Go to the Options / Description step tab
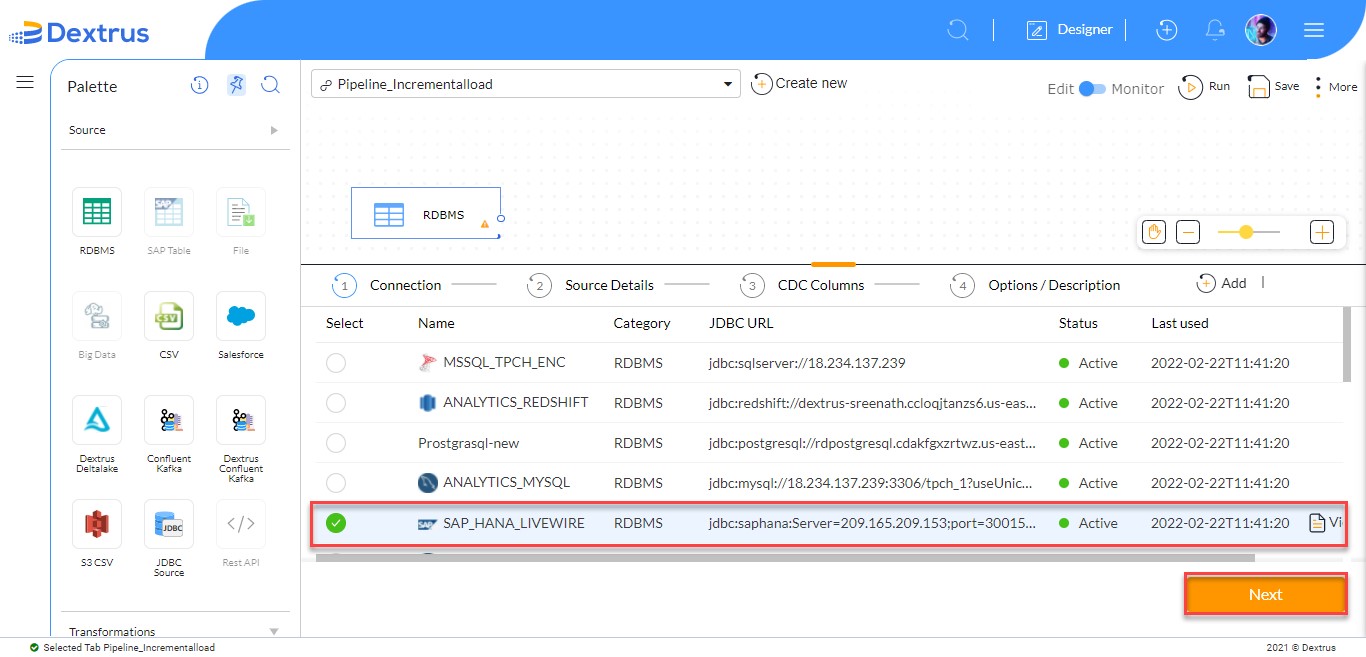This screenshot has height=657, width=1366. tap(1035, 285)
